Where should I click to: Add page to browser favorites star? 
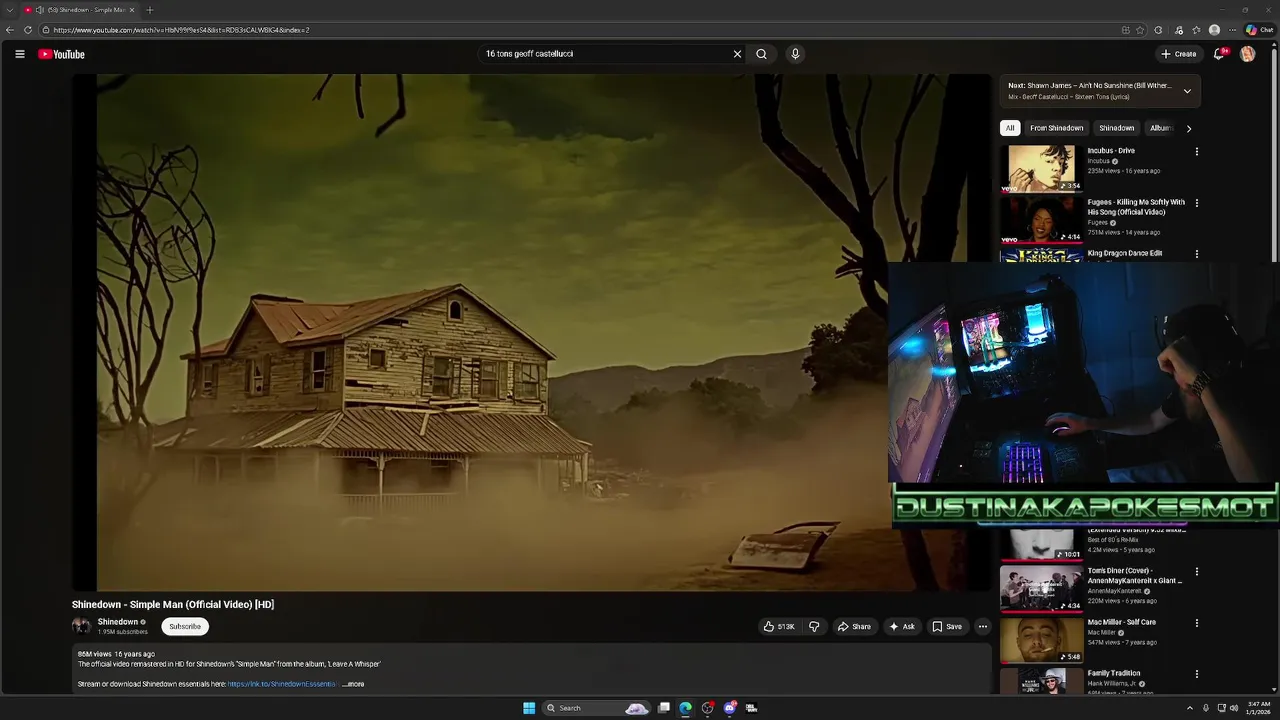[1140, 30]
